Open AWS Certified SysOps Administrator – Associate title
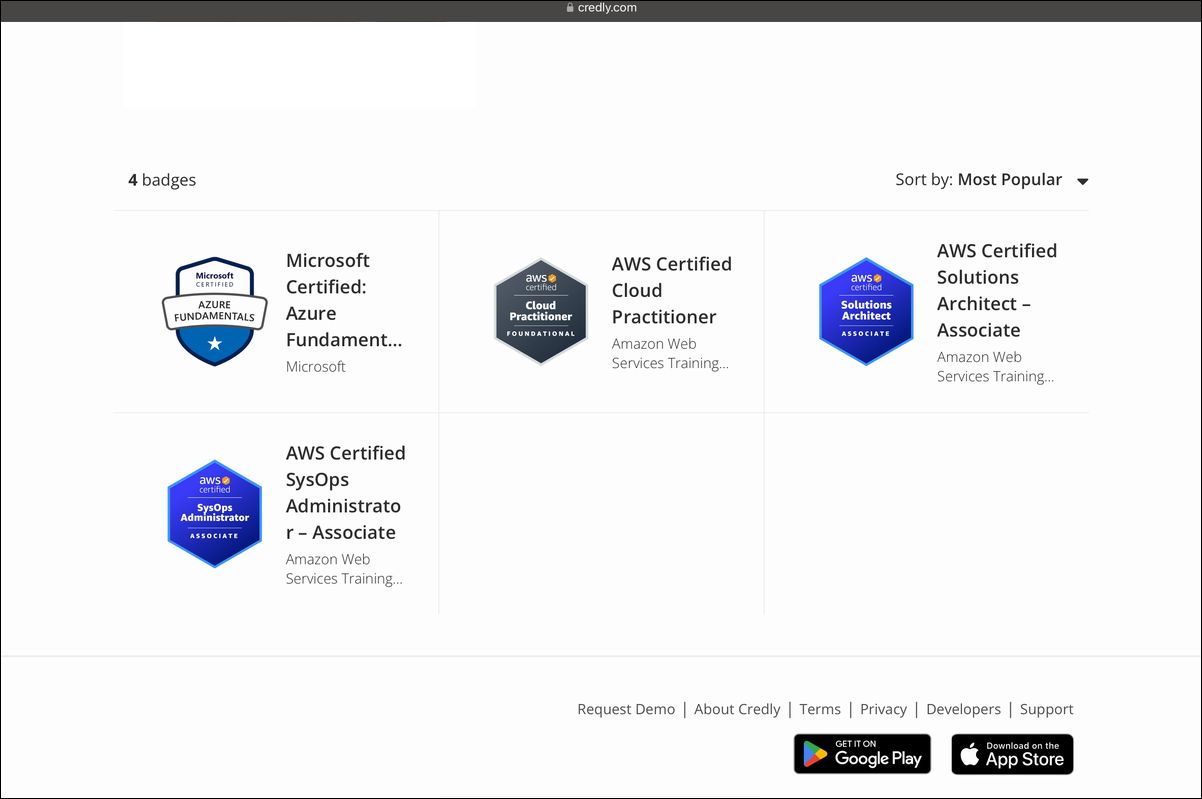The width and height of the screenshot is (1202, 799). pos(346,492)
